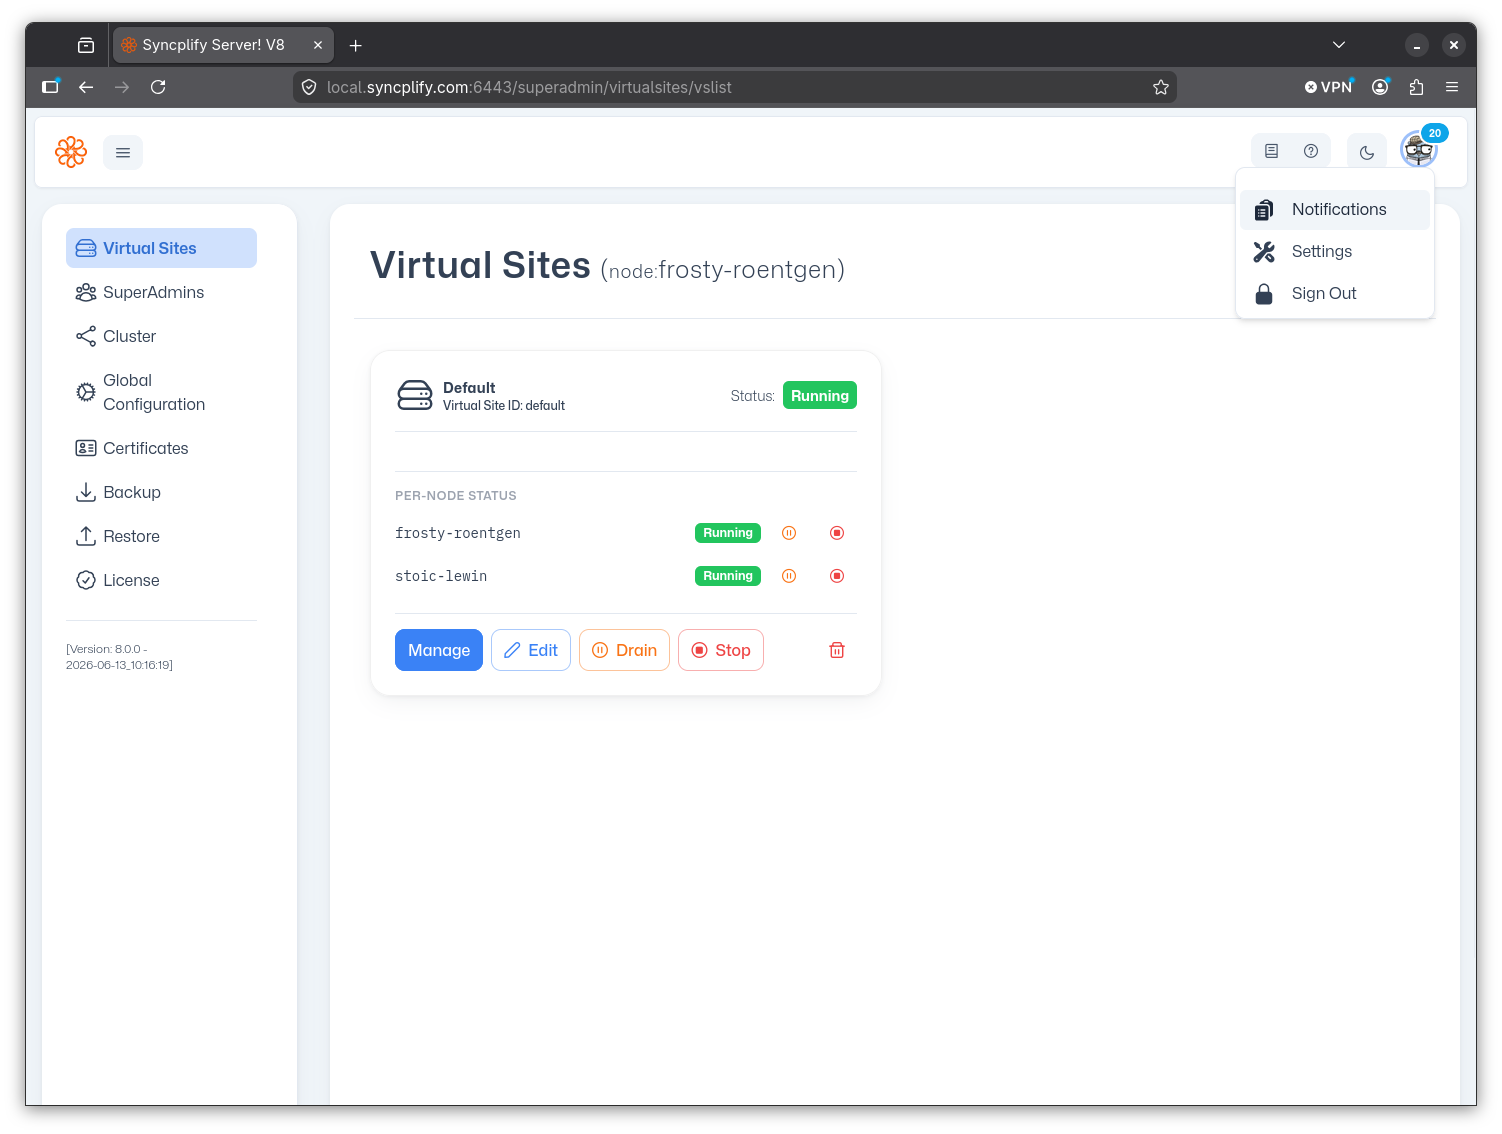Toggle the sidebar hamburger menu button
Screen dimensions: 1502x1134
tap(123, 152)
